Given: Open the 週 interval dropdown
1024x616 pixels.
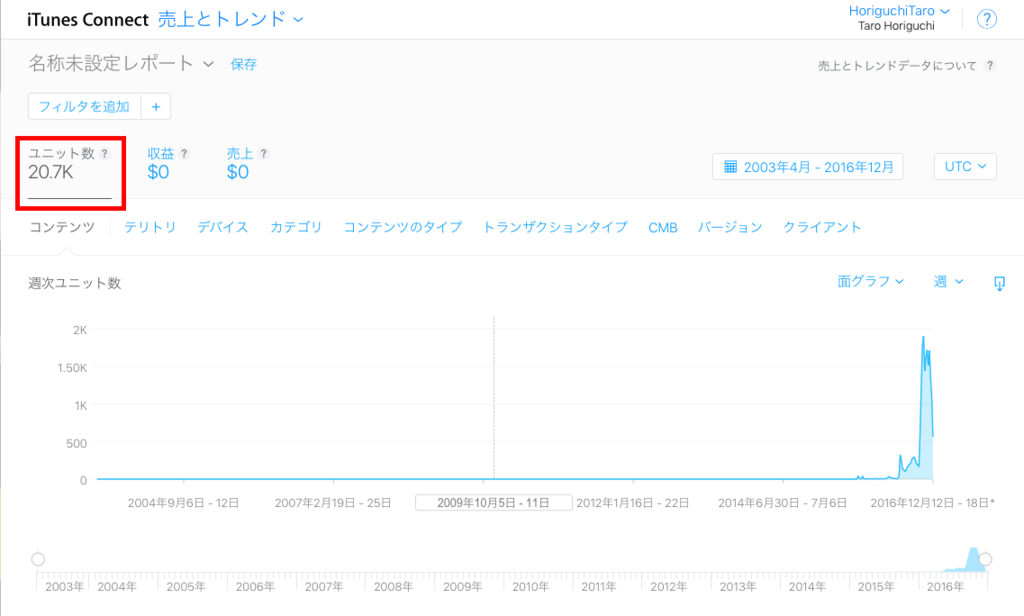Looking at the screenshot, I should (x=948, y=282).
